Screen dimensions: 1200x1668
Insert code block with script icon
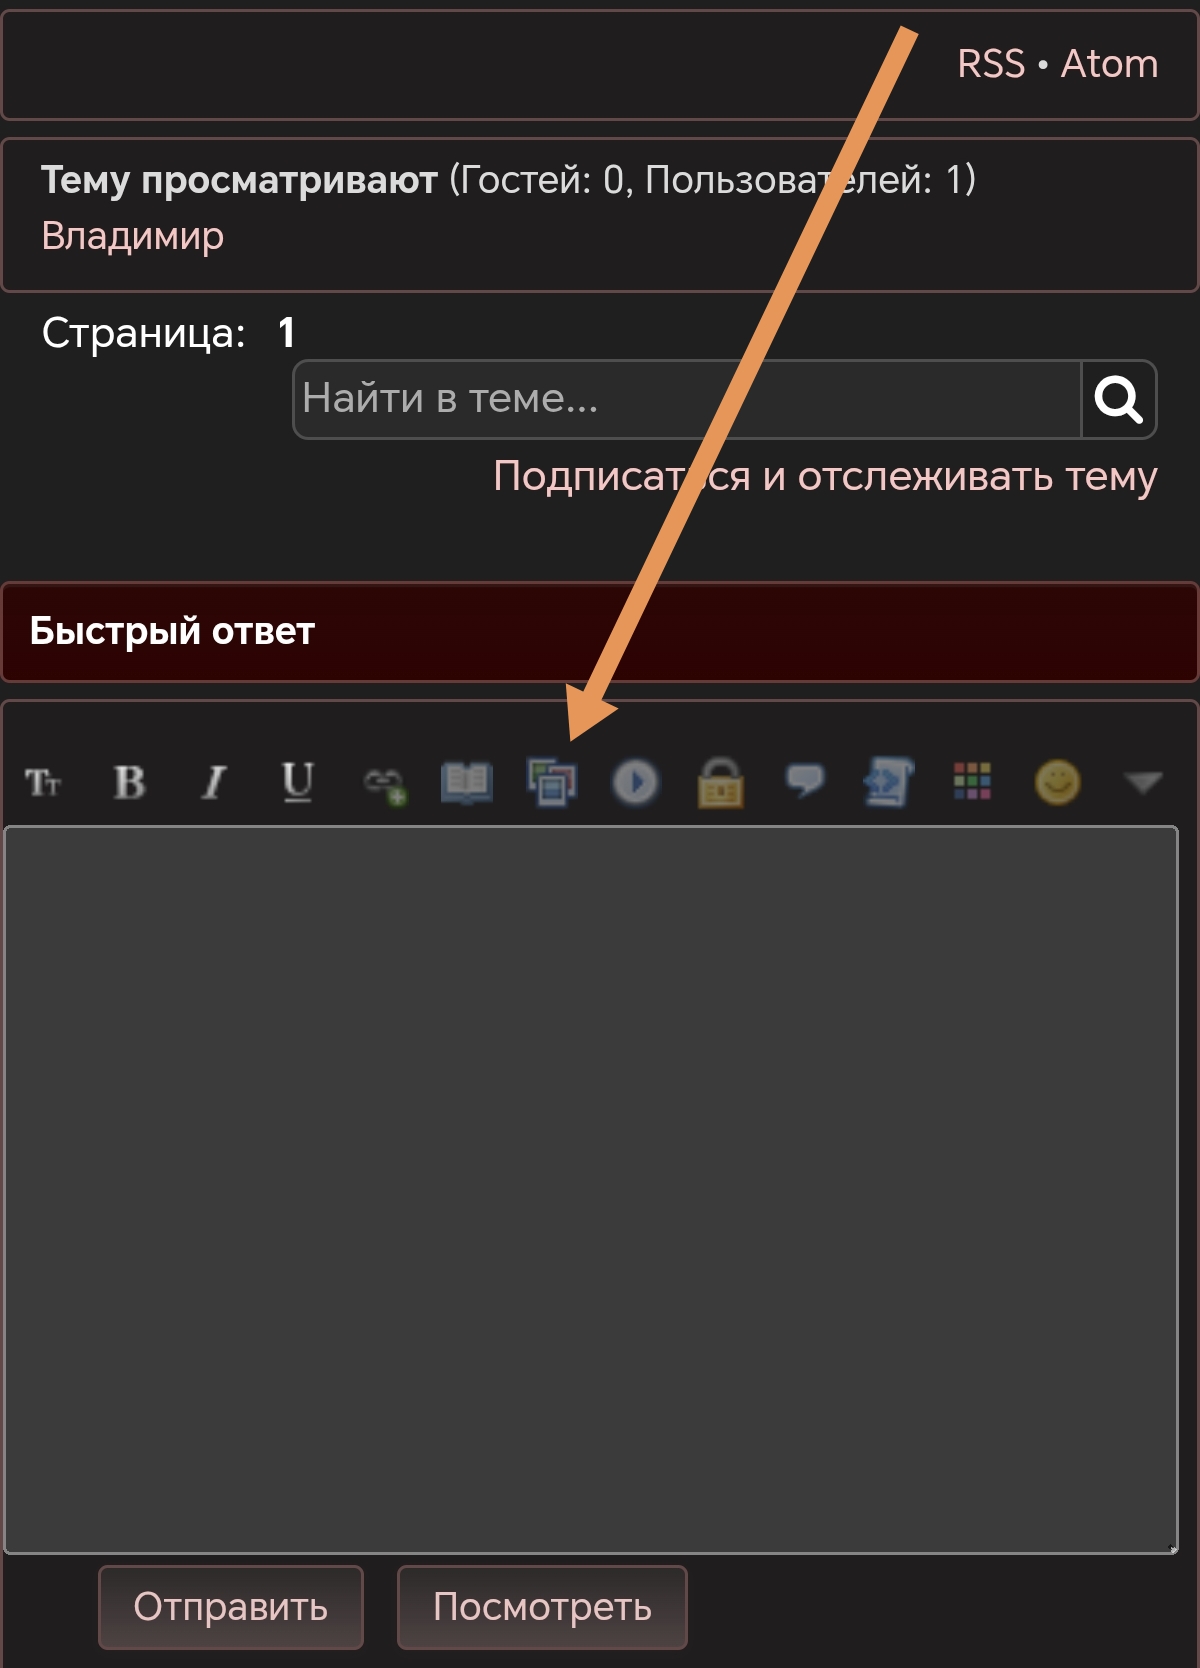click(x=889, y=782)
